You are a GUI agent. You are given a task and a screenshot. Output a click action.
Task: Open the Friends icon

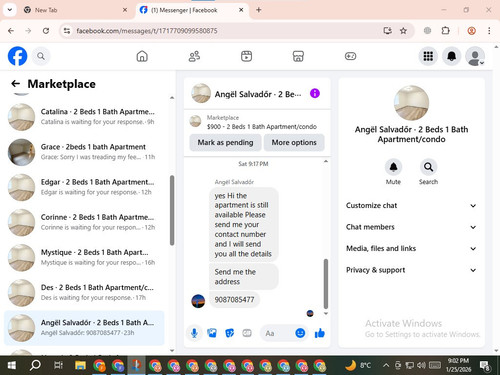click(x=194, y=56)
